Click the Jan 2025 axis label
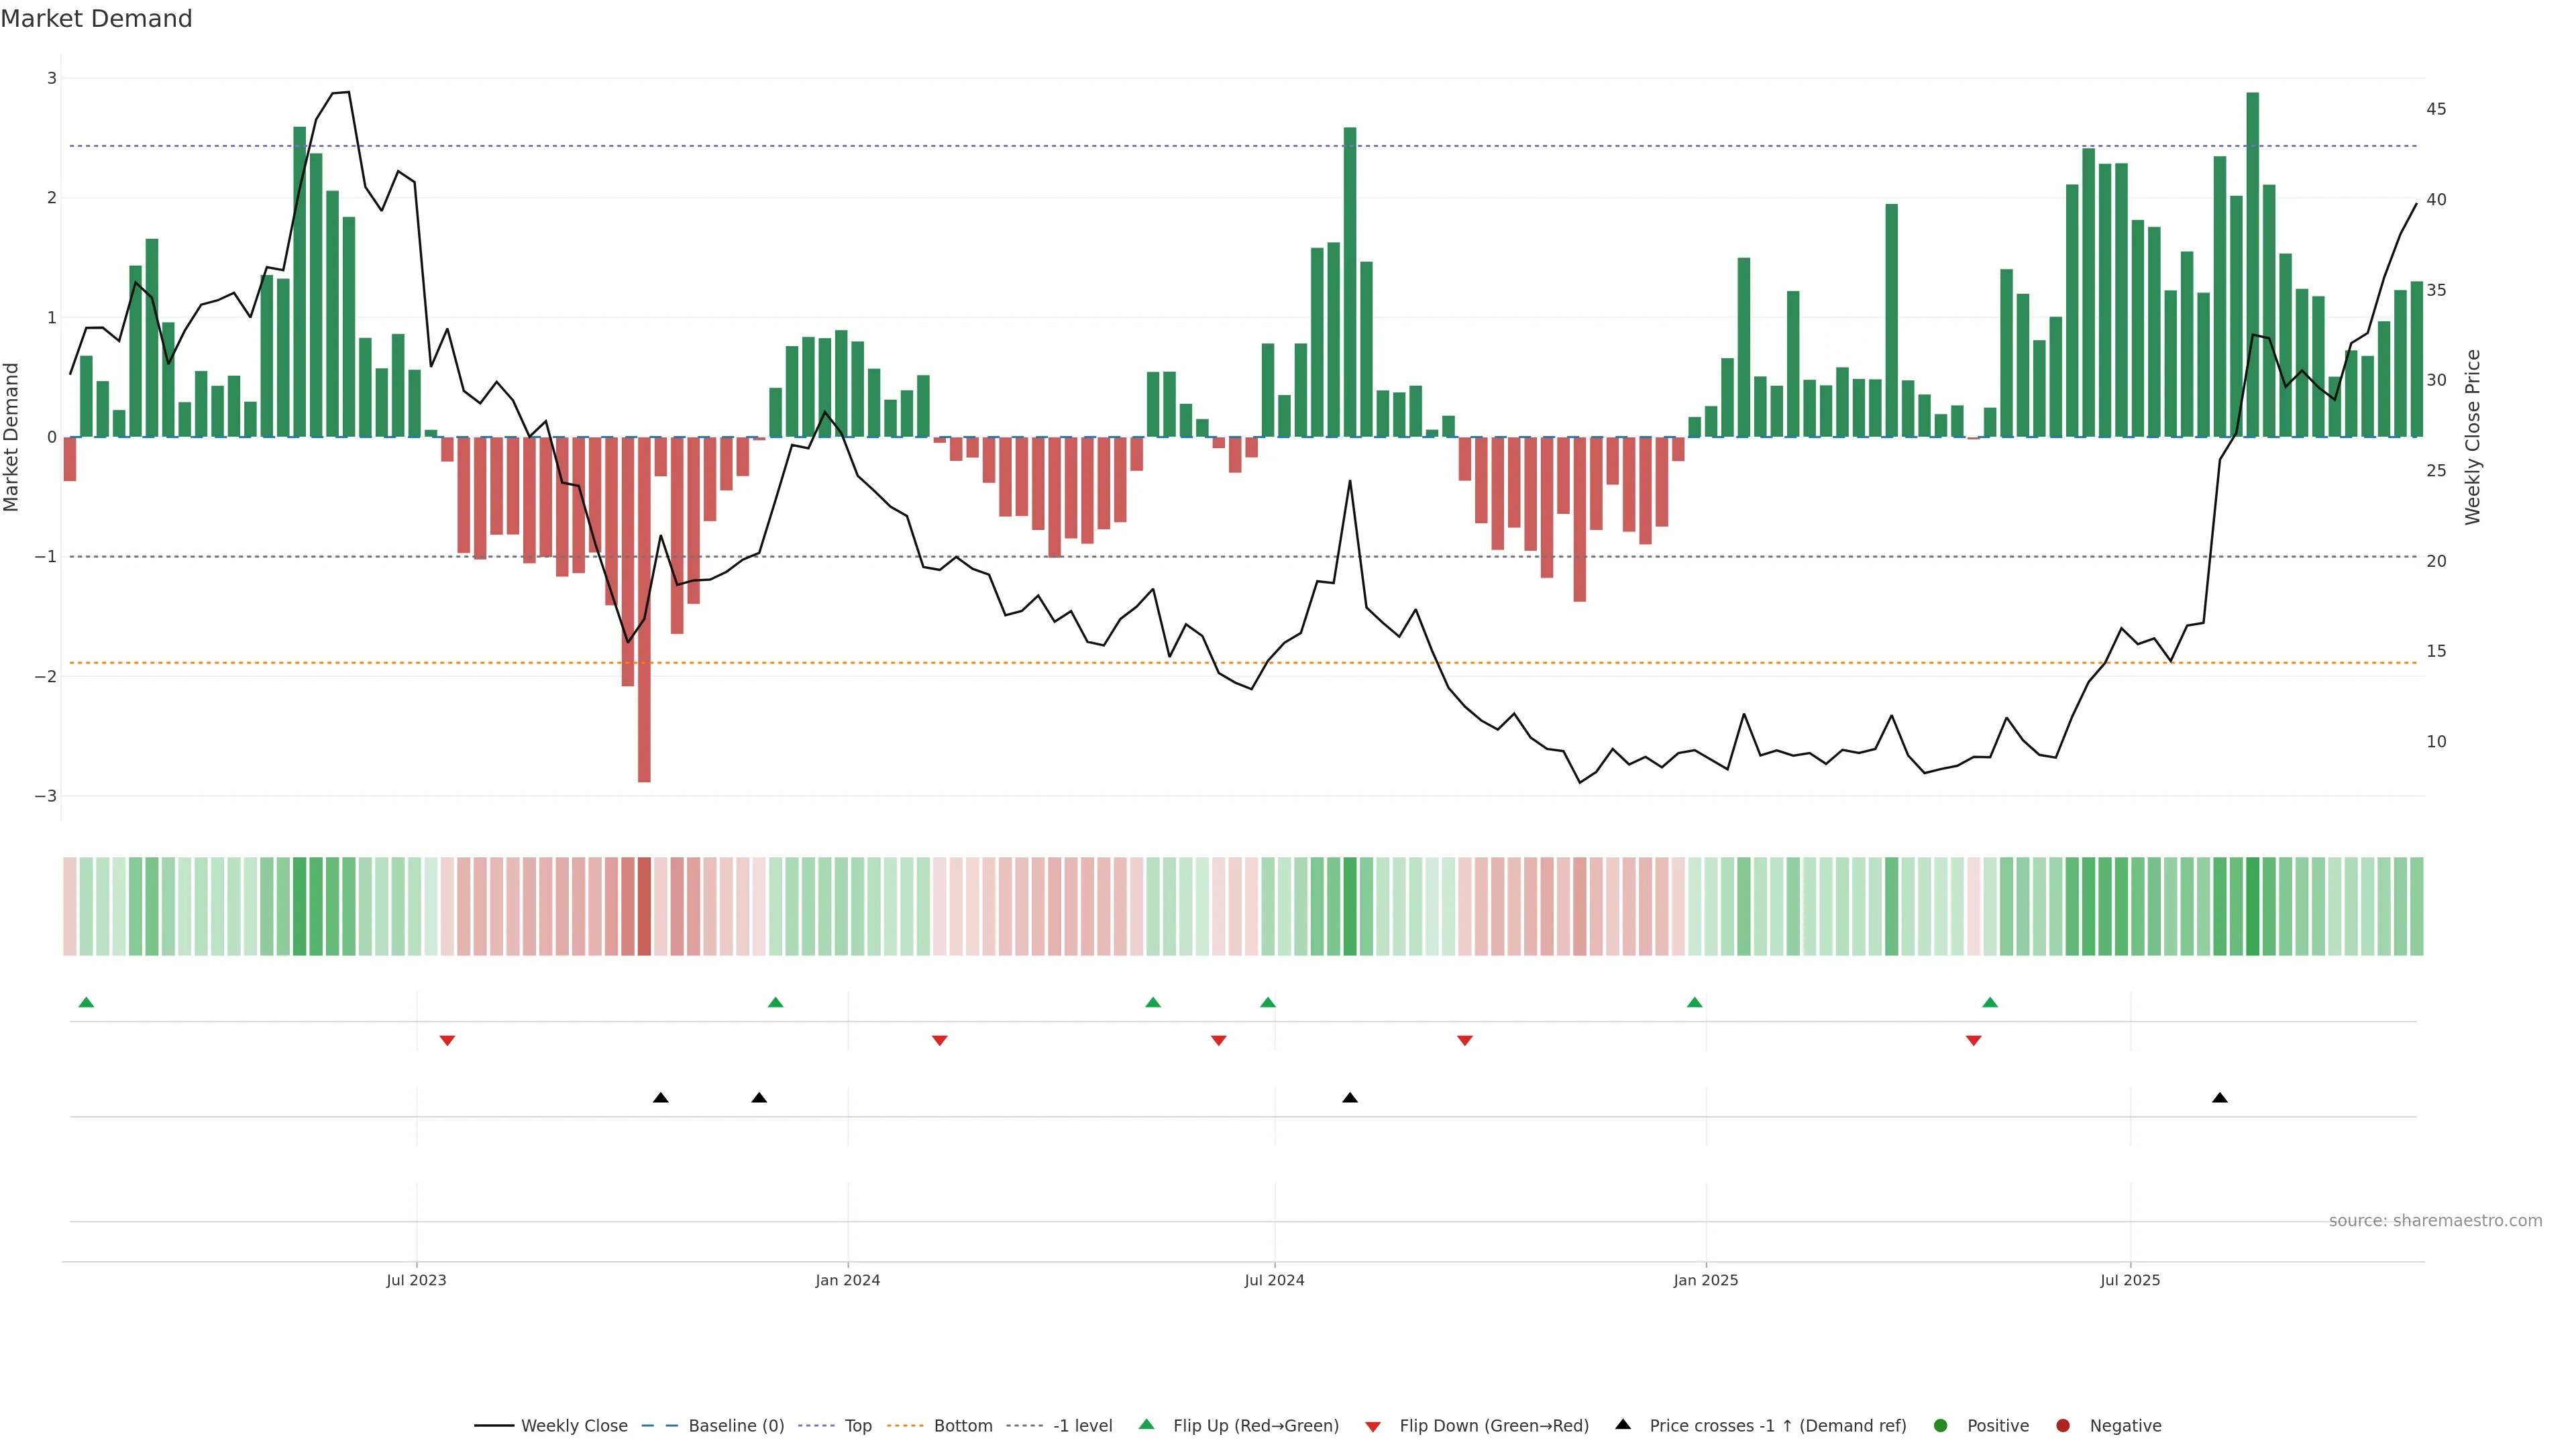This screenshot has width=2576, height=1449. click(x=1706, y=1280)
